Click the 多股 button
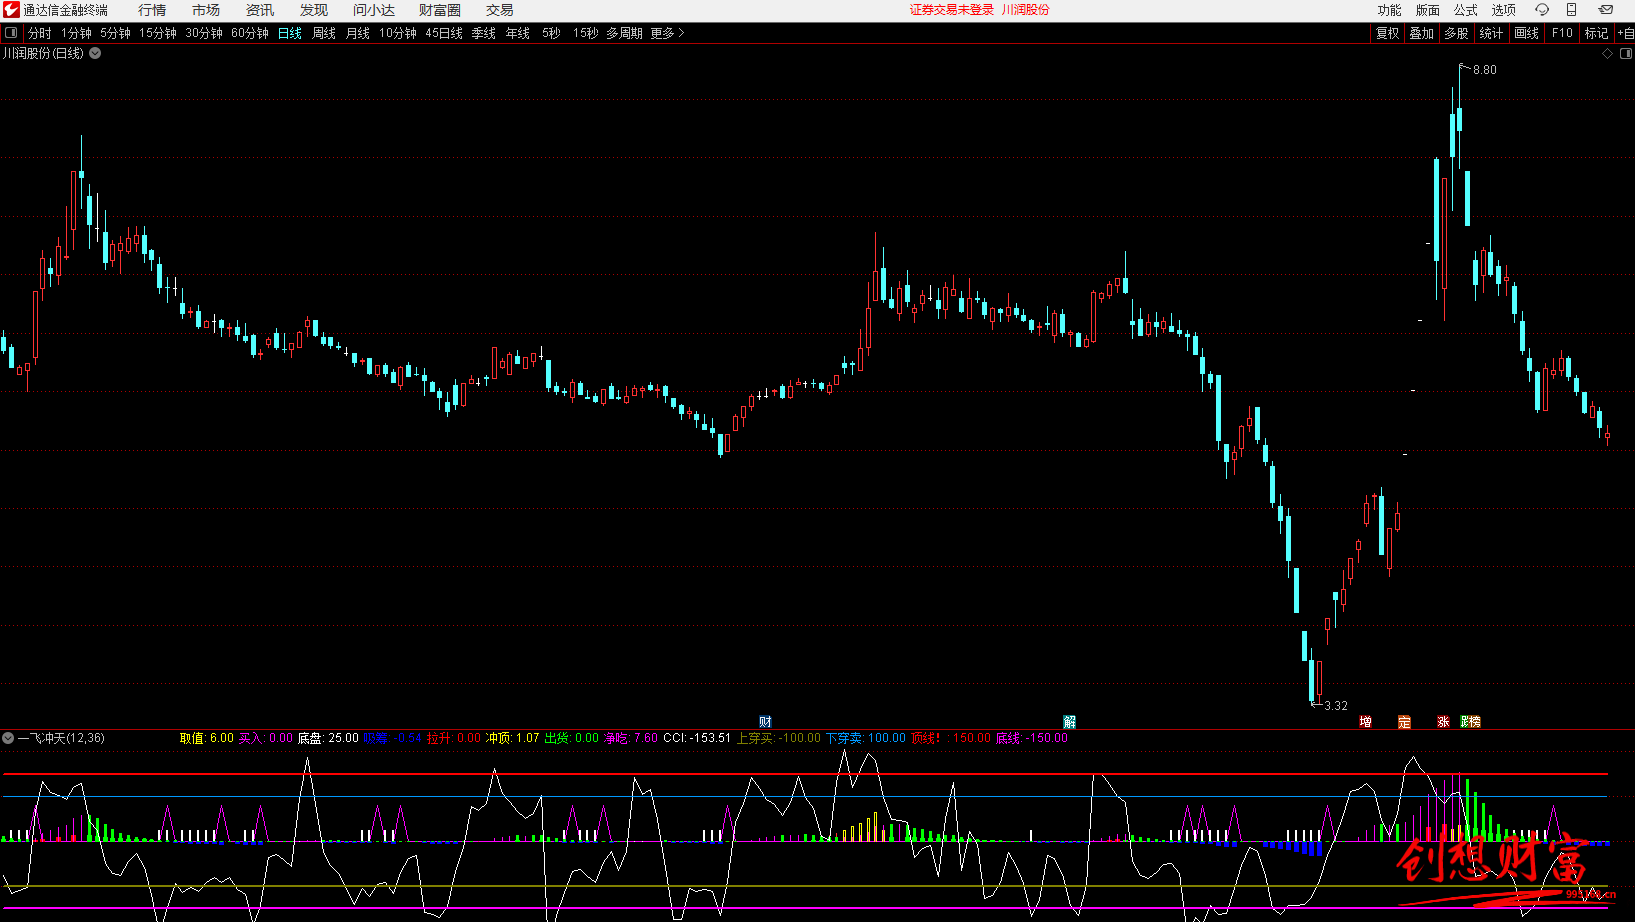This screenshot has width=1635, height=922. [x=1456, y=33]
